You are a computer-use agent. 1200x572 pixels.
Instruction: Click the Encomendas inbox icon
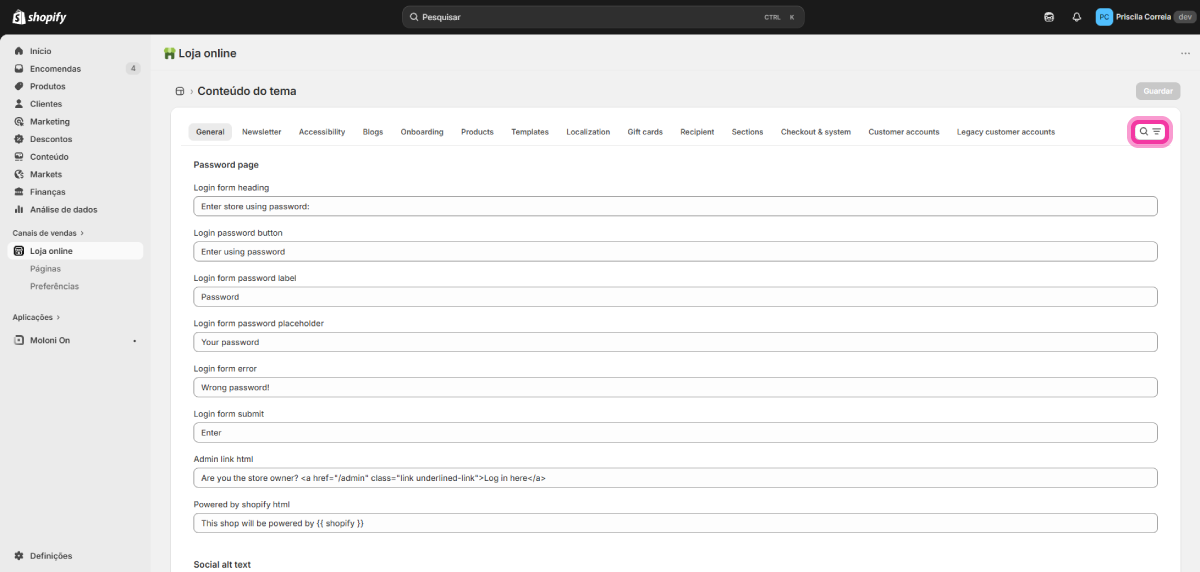tap(19, 69)
